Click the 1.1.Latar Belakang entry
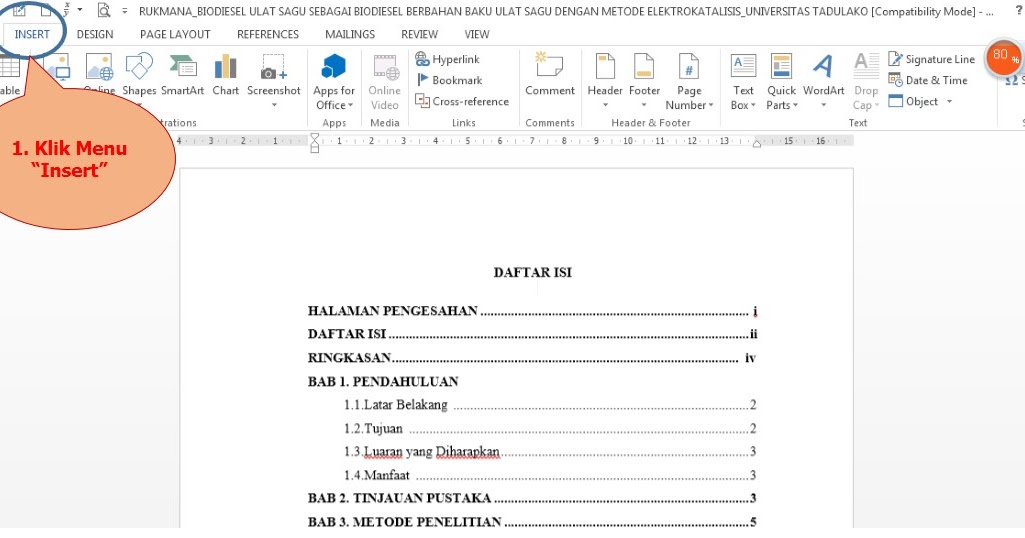The image size is (1025, 538). point(550,405)
